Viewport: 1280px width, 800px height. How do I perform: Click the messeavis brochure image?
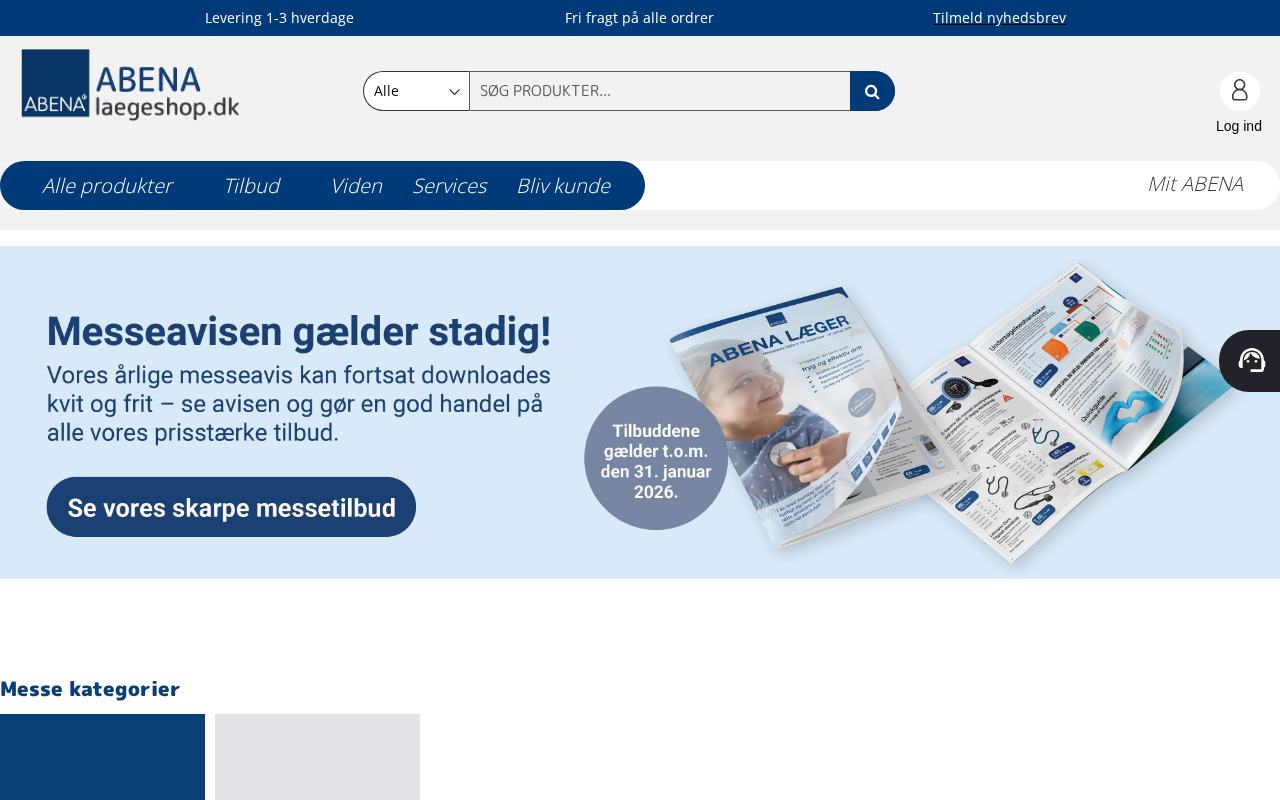(950, 415)
